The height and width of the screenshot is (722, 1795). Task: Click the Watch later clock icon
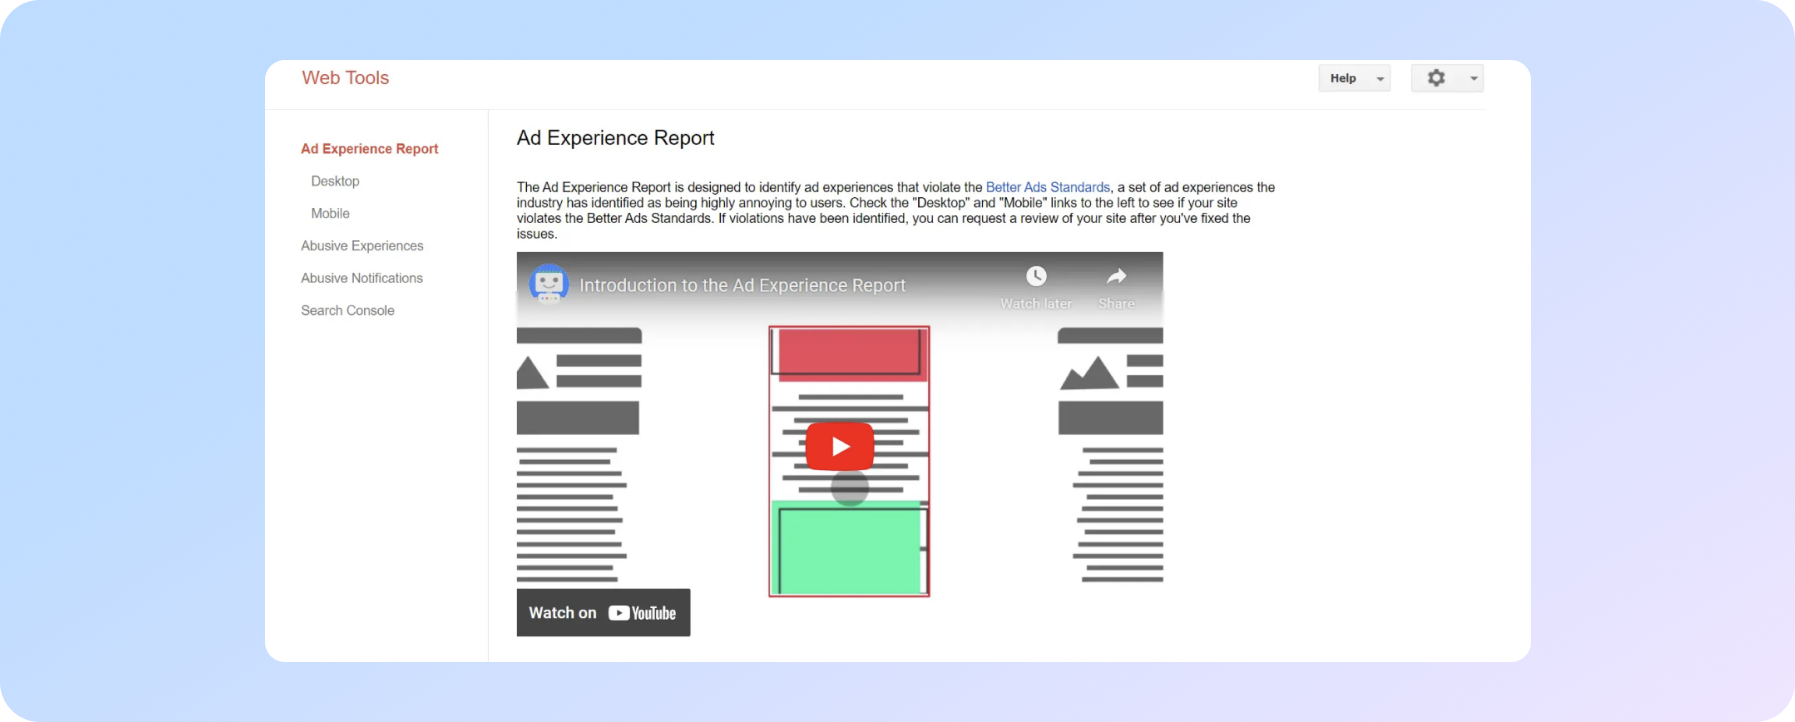[x=1036, y=276]
